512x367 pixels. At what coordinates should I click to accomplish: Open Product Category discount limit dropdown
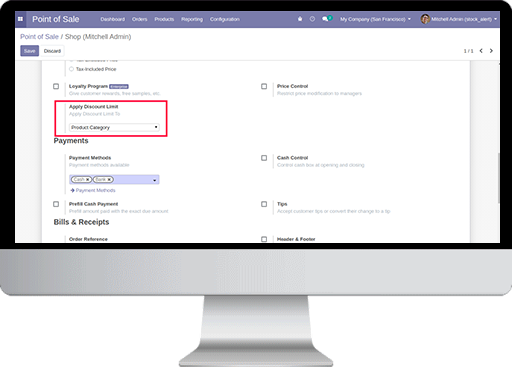click(x=114, y=127)
